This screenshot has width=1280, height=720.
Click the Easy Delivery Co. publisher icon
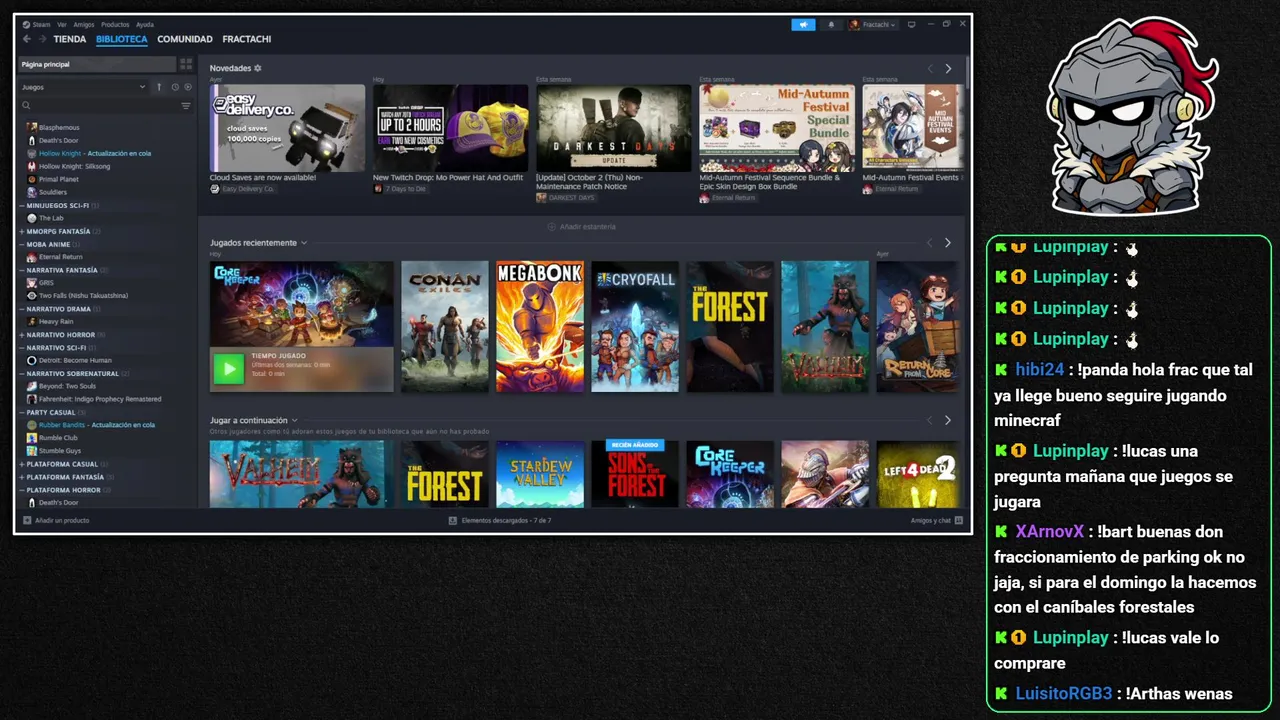pos(215,188)
